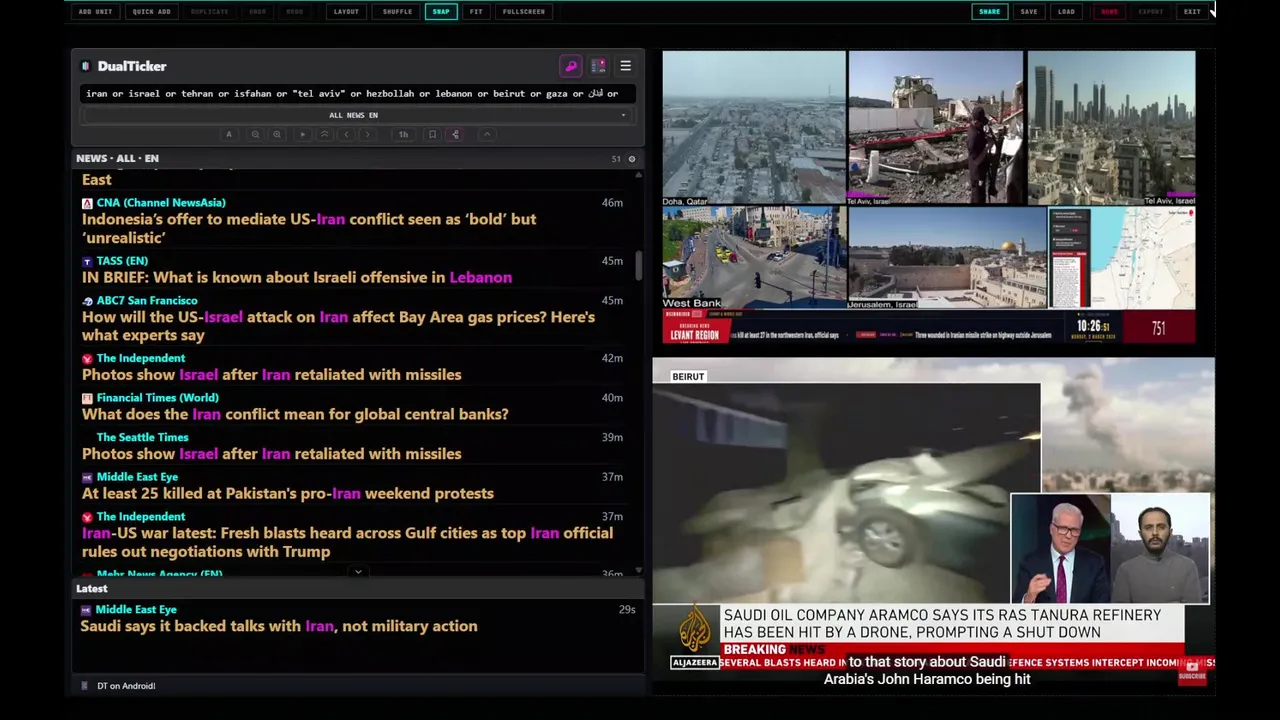Click the 1h time range button
The height and width of the screenshot is (720, 1280).
pos(403,134)
